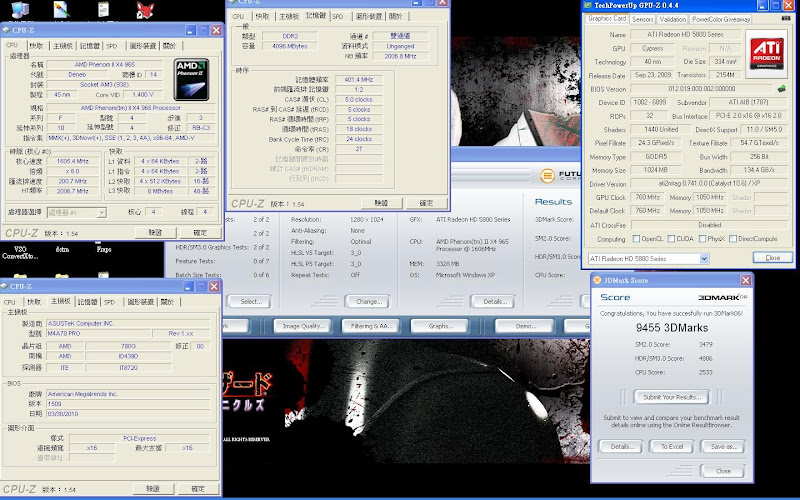The image size is (800, 500).
Task: Open Image Quality in 3DMark06
Action: (303, 326)
